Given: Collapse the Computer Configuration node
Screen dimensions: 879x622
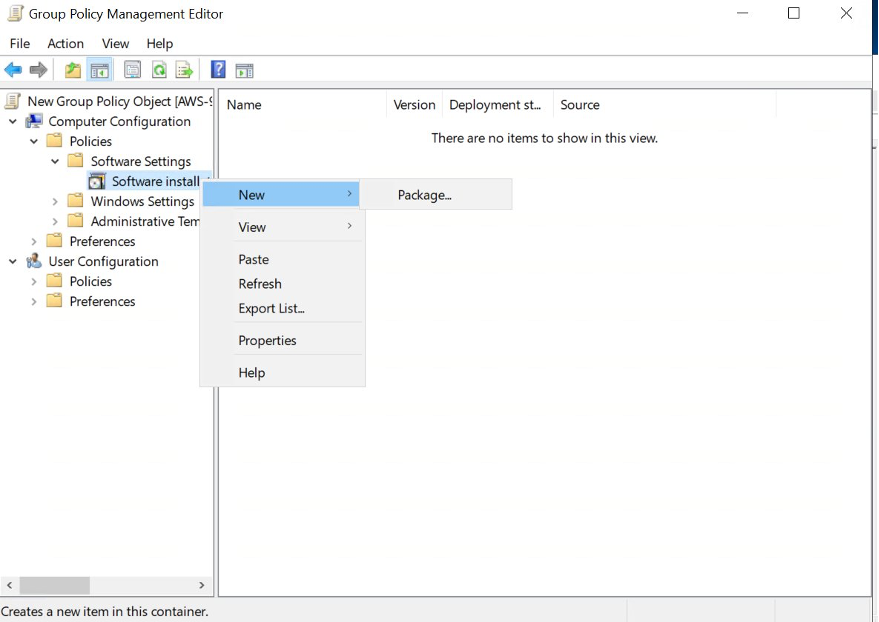Looking at the screenshot, I should [x=11, y=121].
